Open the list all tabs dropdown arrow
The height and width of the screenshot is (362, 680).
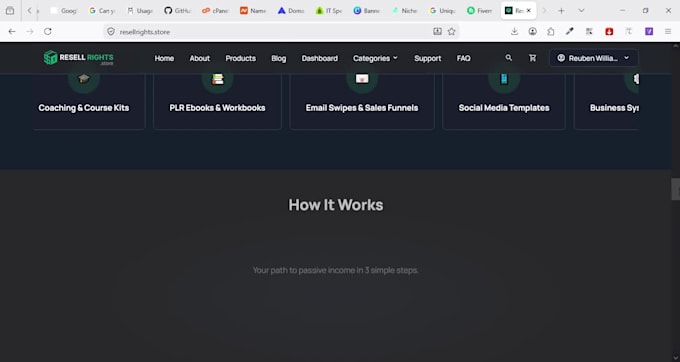(581, 11)
